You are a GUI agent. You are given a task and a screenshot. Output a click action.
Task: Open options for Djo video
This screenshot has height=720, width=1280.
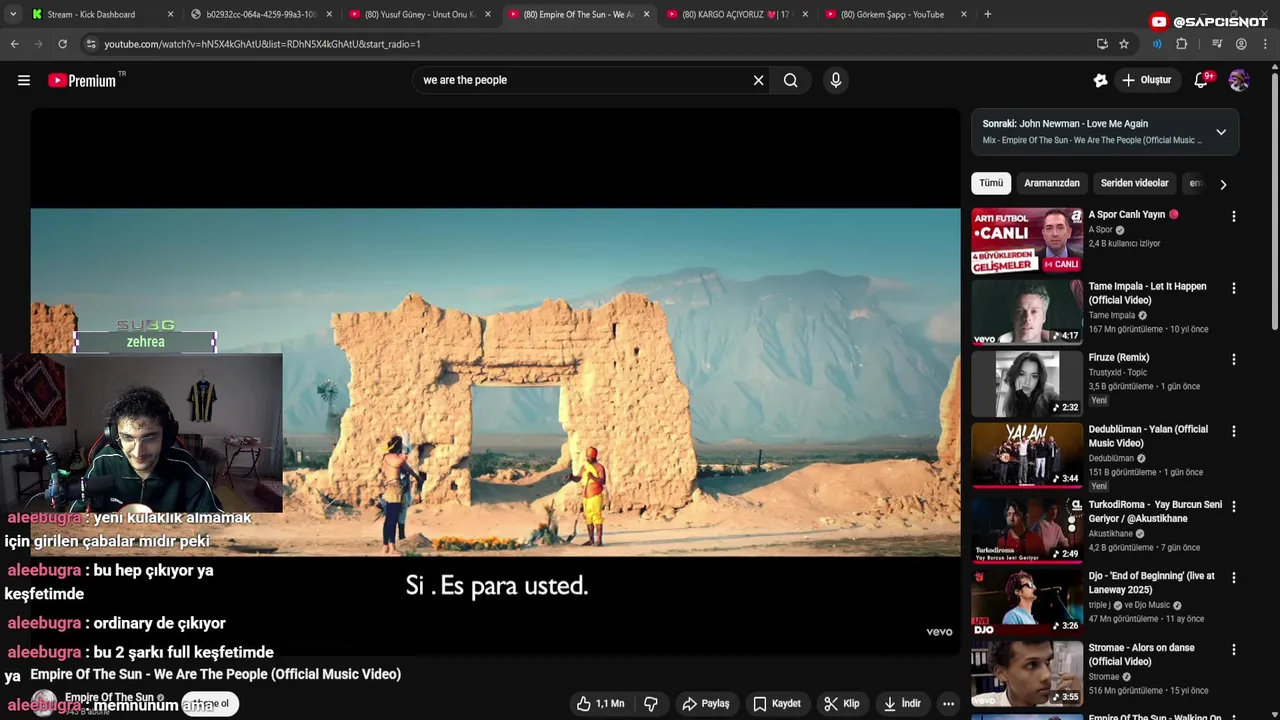(1233, 577)
